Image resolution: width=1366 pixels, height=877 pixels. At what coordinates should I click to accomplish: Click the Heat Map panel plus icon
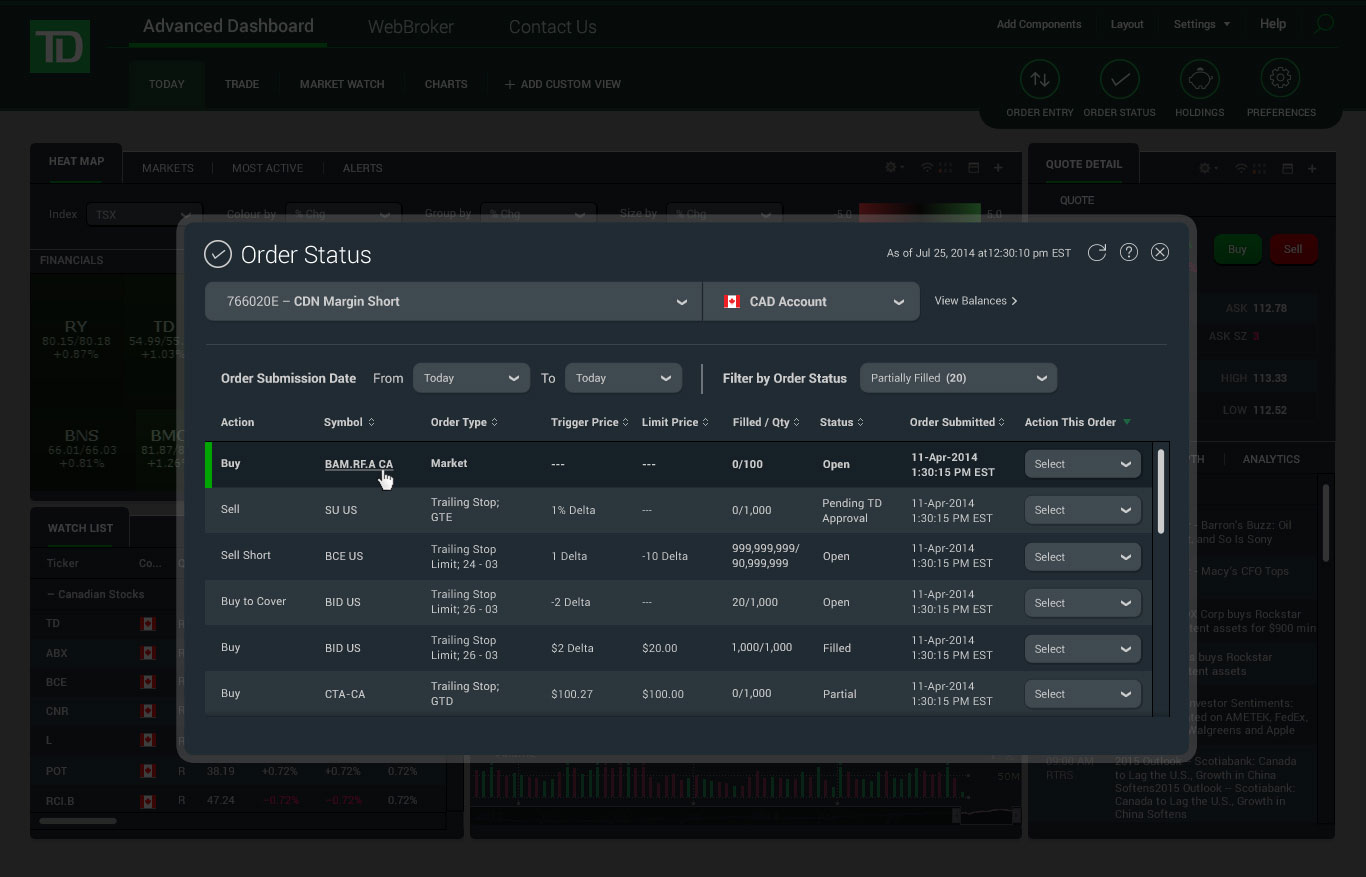coord(998,168)
